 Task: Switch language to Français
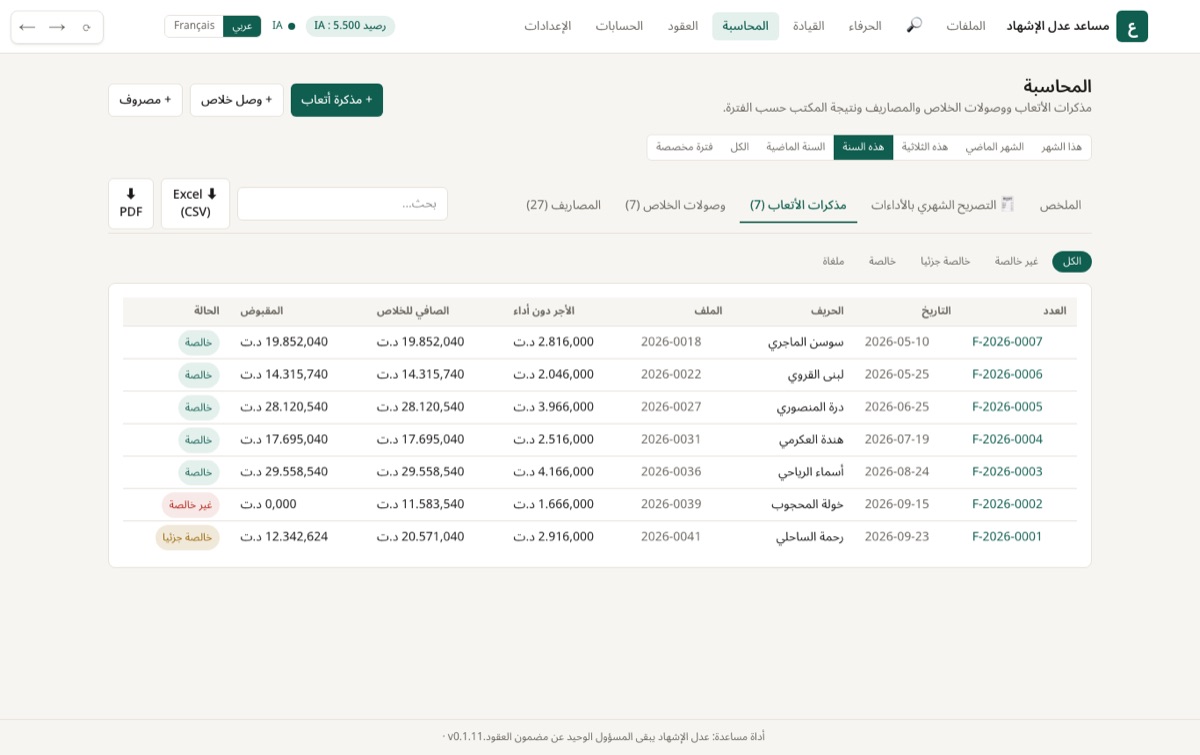coord(194,26)
